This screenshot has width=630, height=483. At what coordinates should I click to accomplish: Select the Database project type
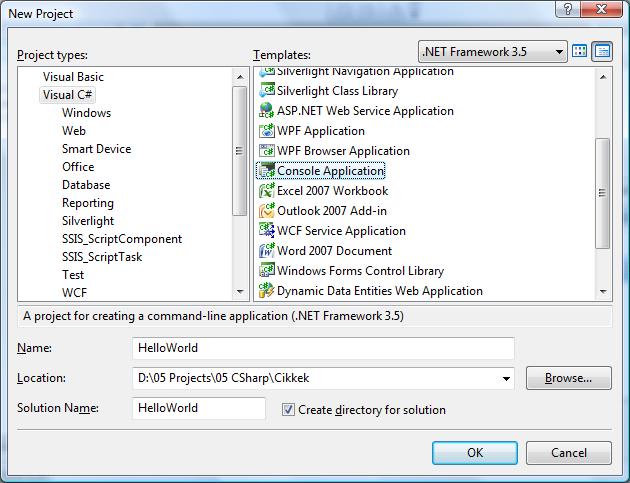[86, 185]
